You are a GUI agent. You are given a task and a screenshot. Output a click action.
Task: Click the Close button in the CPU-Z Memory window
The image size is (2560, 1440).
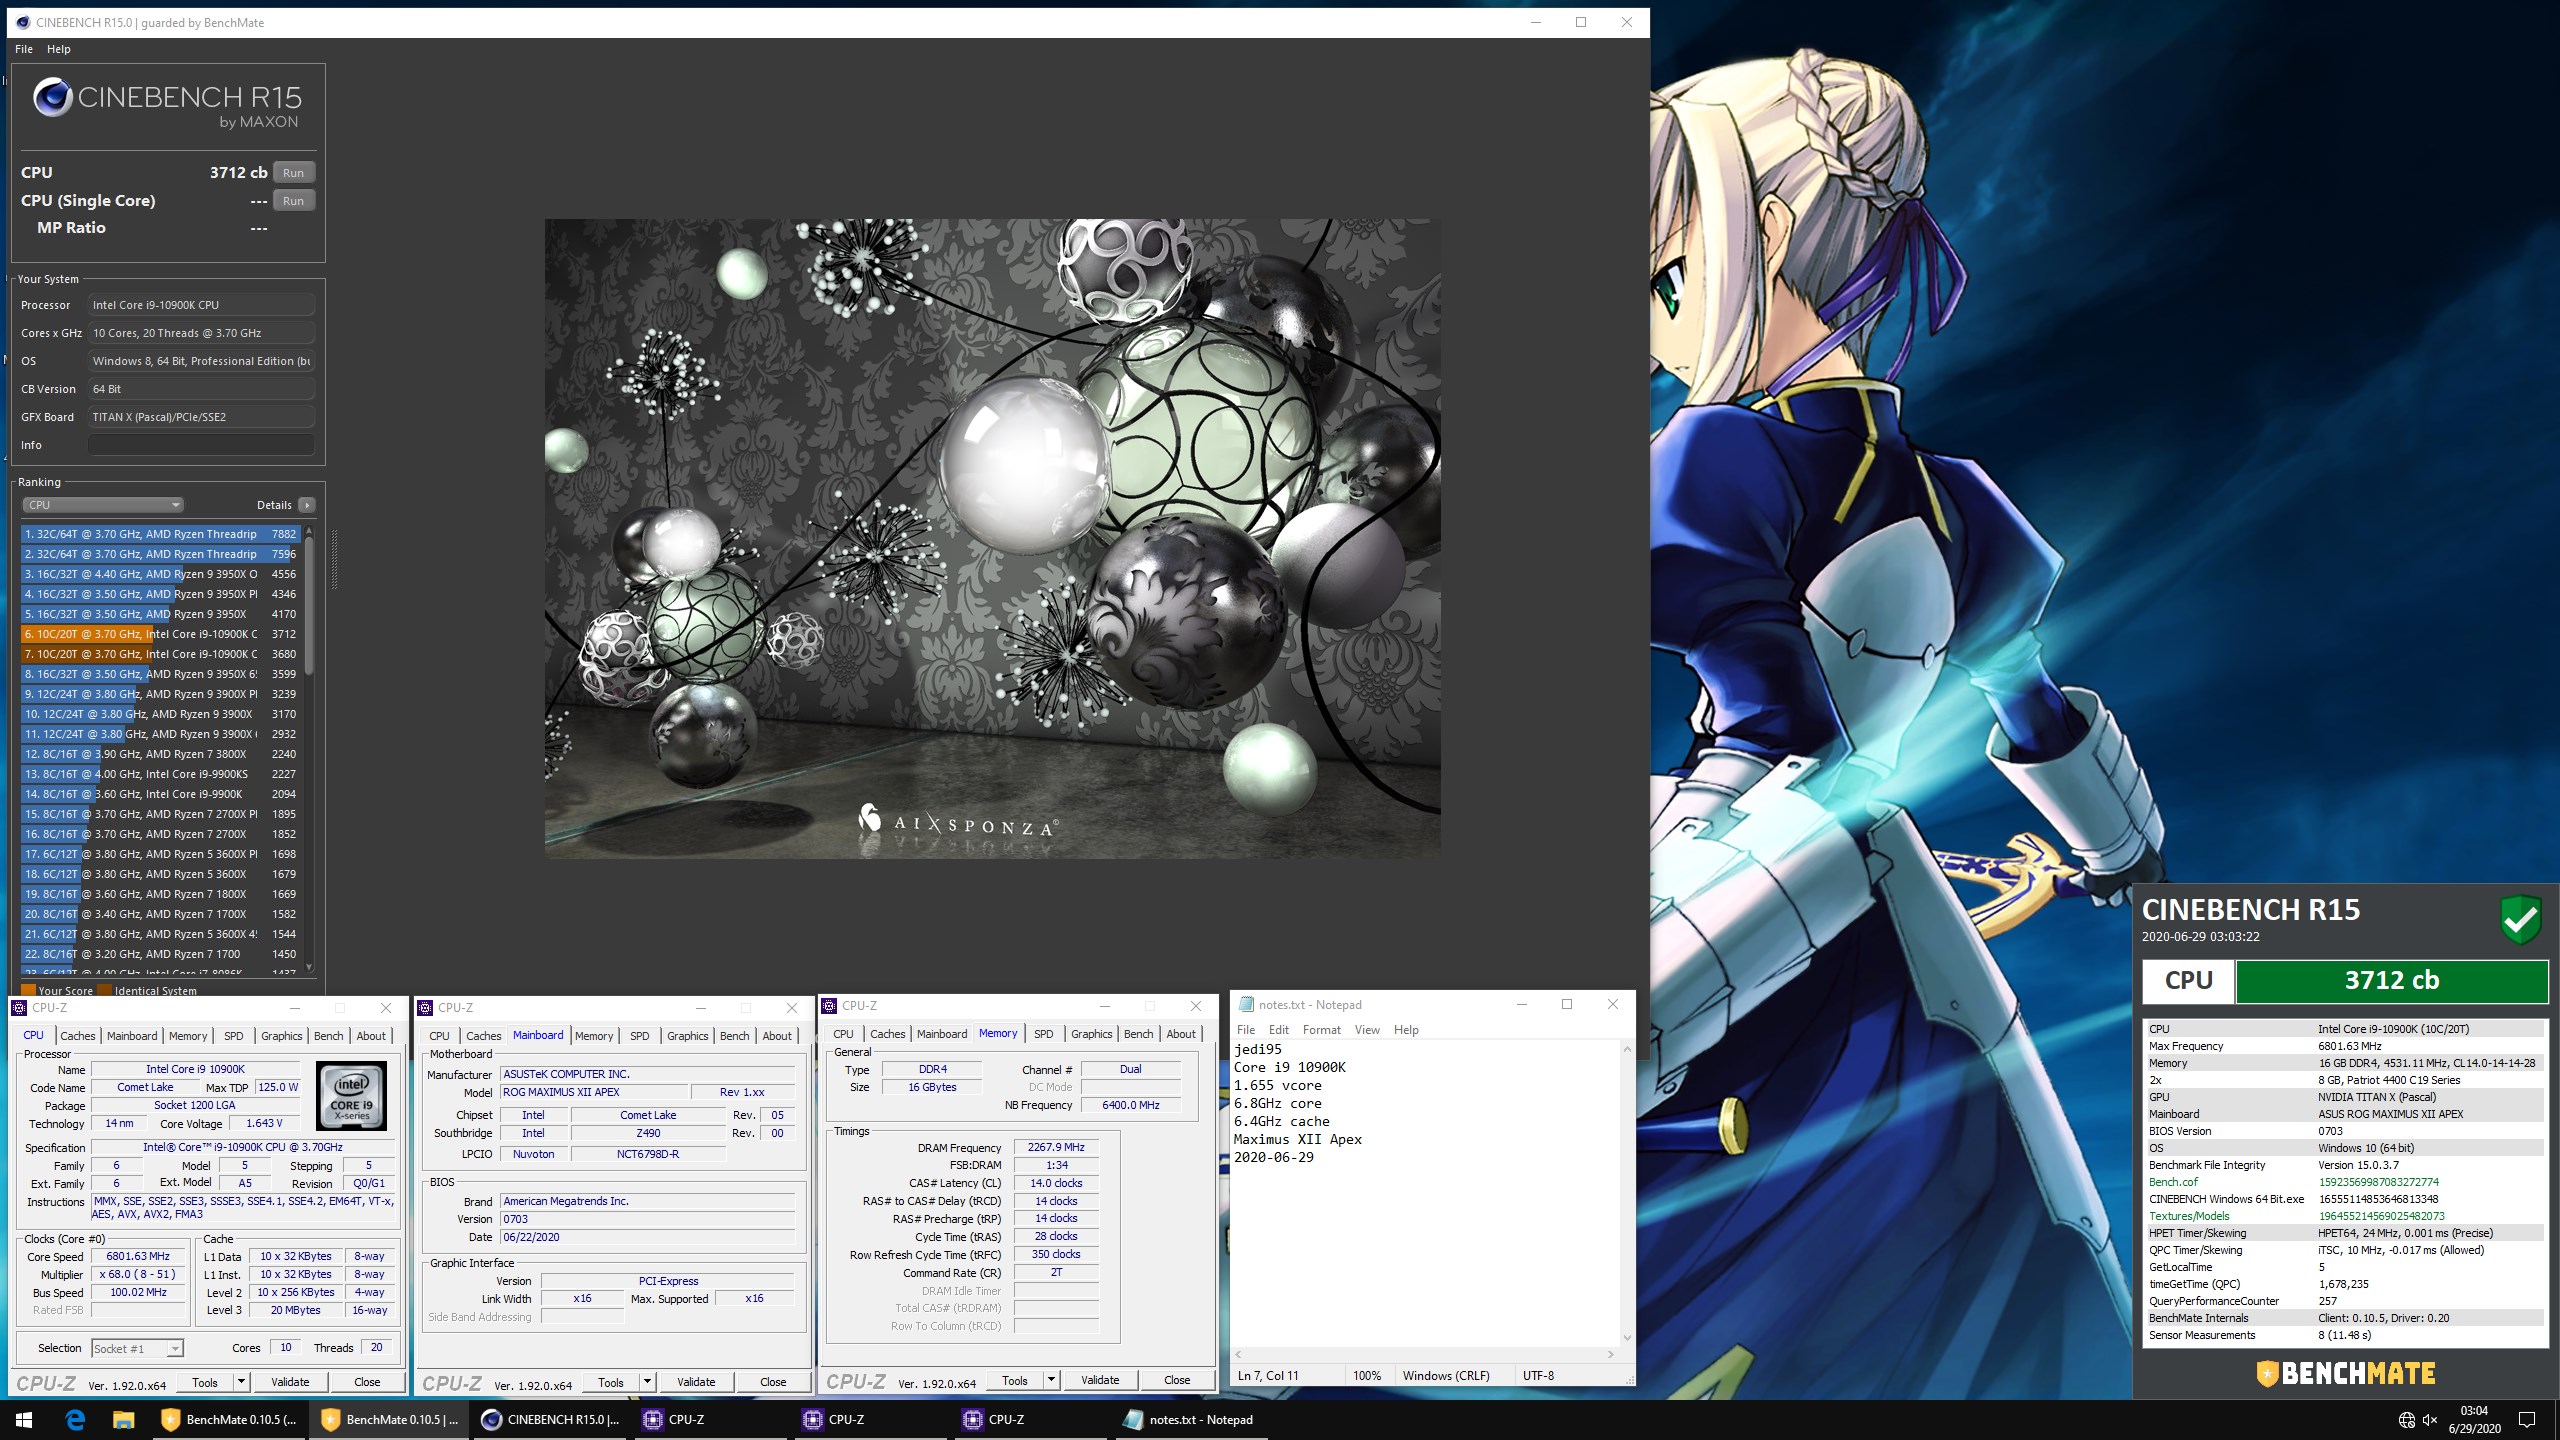tap(1177, 1380)
